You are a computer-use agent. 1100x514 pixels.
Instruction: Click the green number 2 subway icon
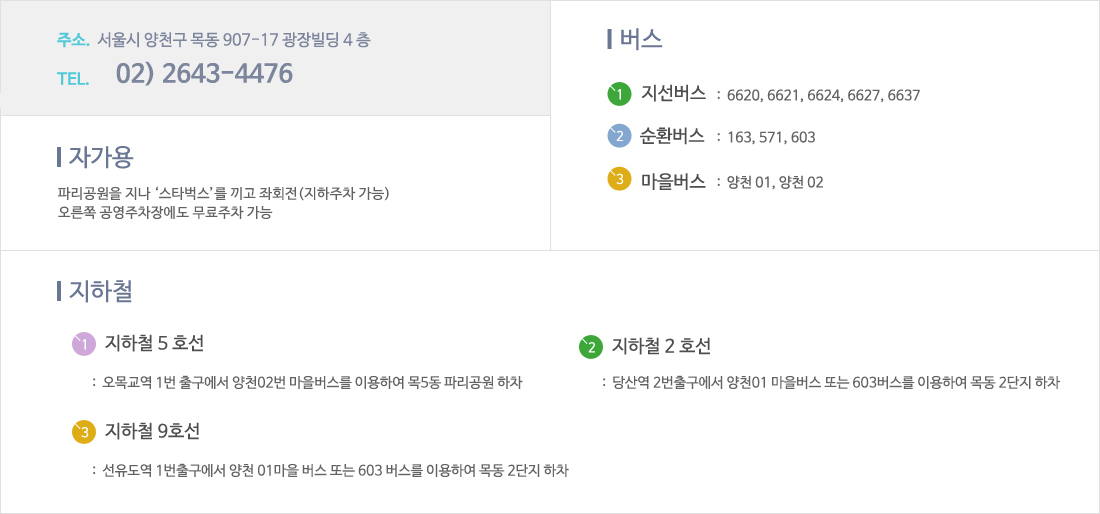[x=591, y=347]
